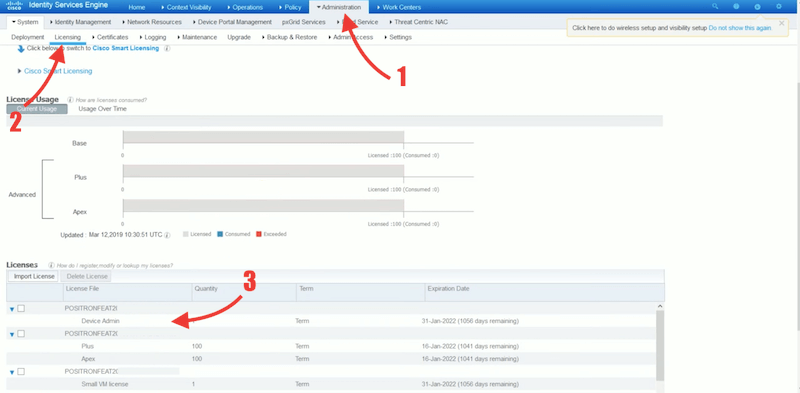The image size is (800, 393).
Task: Open the Policy menu
Action: (290, 7)
